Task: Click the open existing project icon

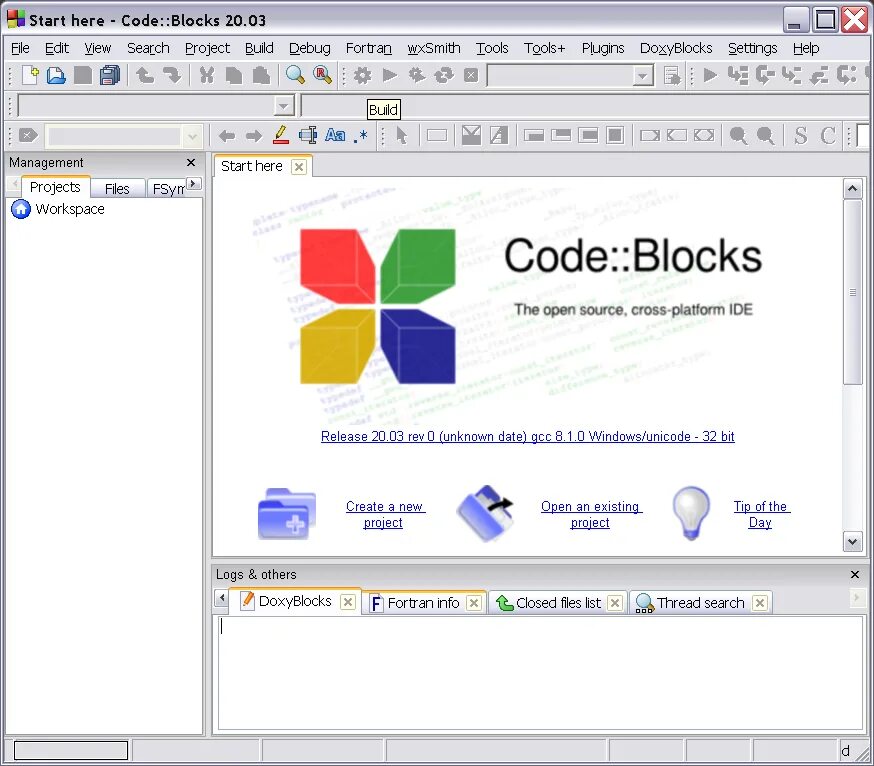Action: (x=485, y=513)
